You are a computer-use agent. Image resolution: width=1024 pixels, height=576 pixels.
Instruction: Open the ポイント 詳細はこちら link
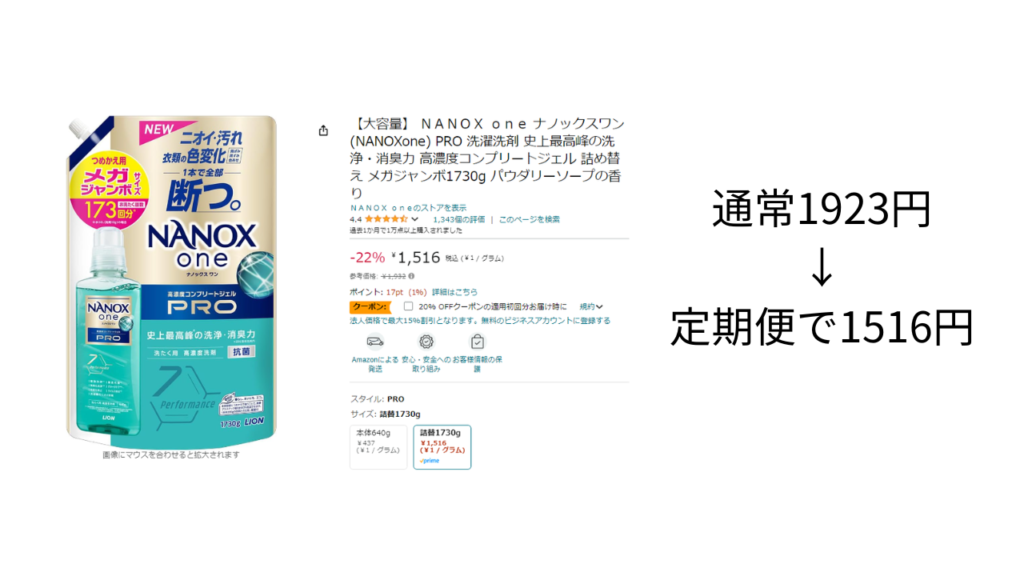click(x=455, y=292)
